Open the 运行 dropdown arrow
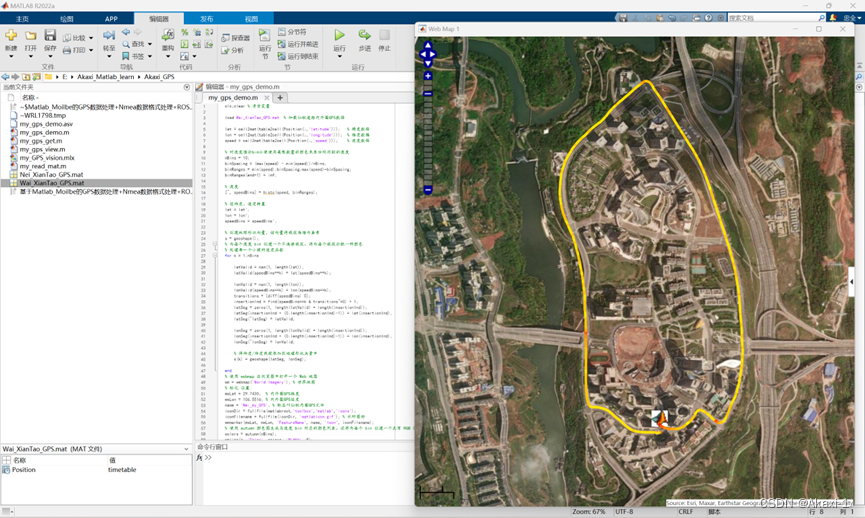 [x=339, y=56]
